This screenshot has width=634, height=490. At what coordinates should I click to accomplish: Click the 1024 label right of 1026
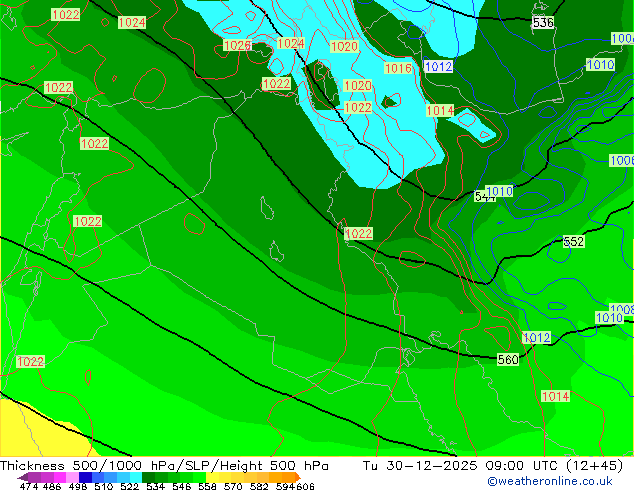291,43
